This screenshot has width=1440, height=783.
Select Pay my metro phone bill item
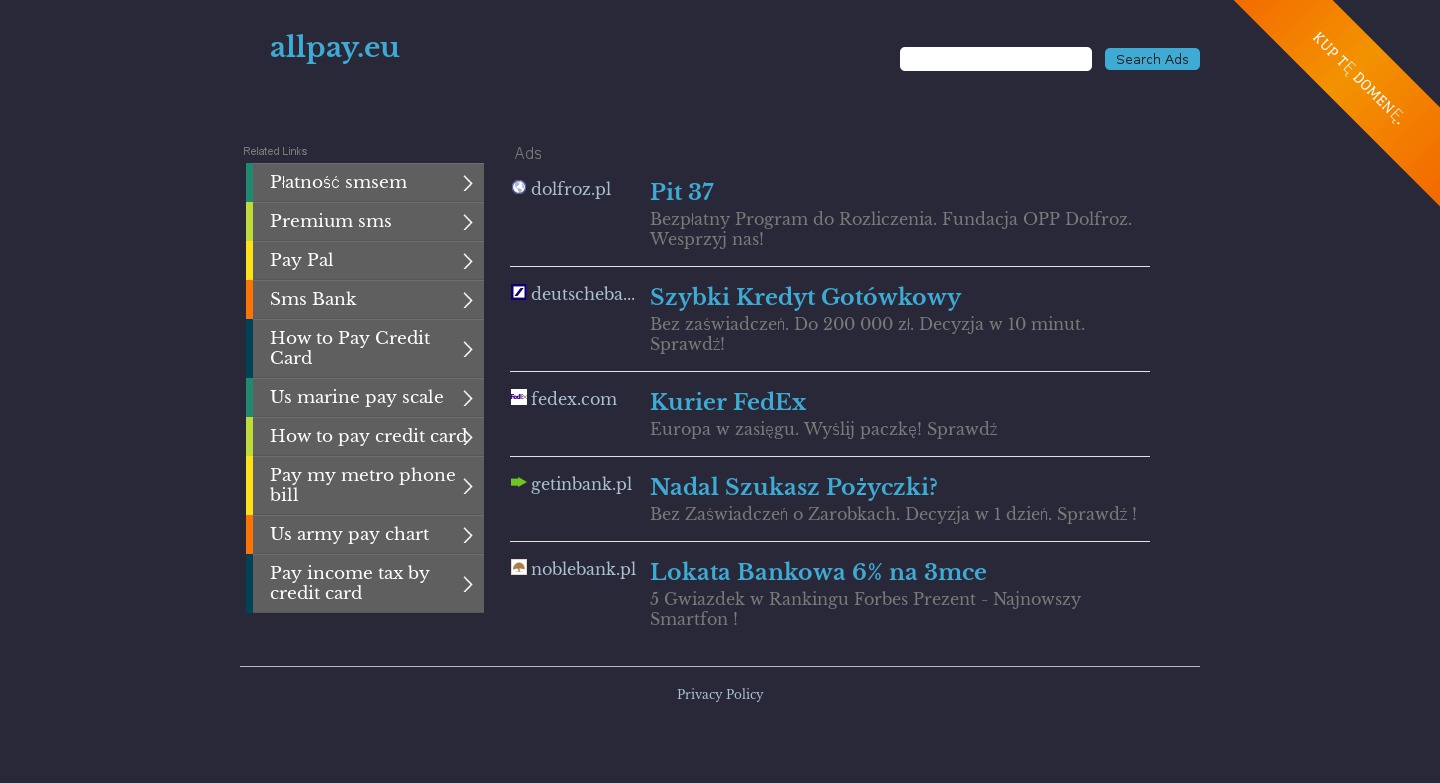point(362,485)
